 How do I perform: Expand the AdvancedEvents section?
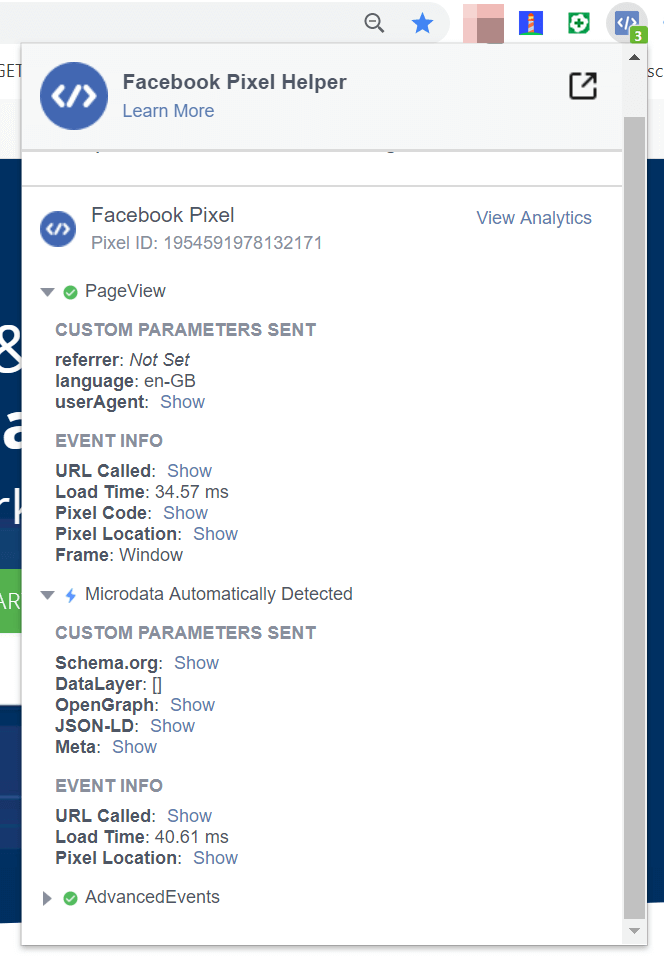(47, 898)
